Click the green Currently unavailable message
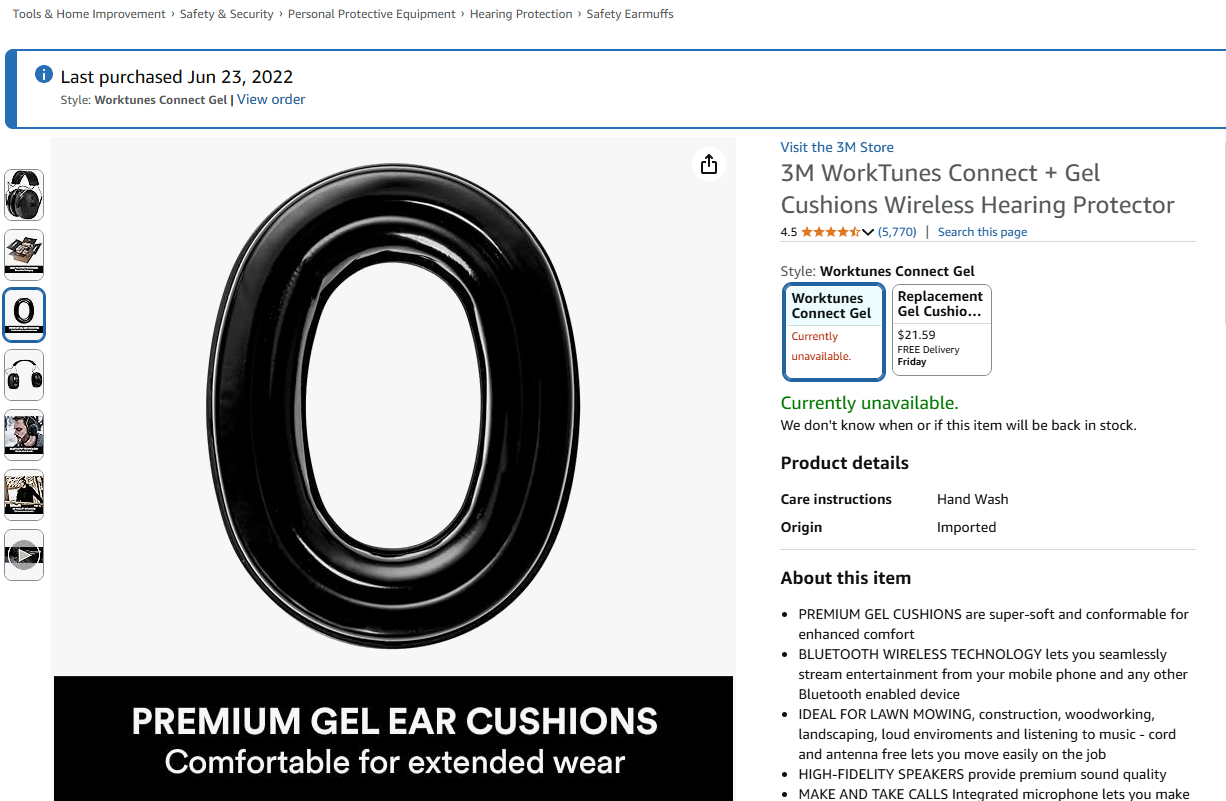Image resolution: width=1226 pixels, height=801 pixels. pos(869,403)
